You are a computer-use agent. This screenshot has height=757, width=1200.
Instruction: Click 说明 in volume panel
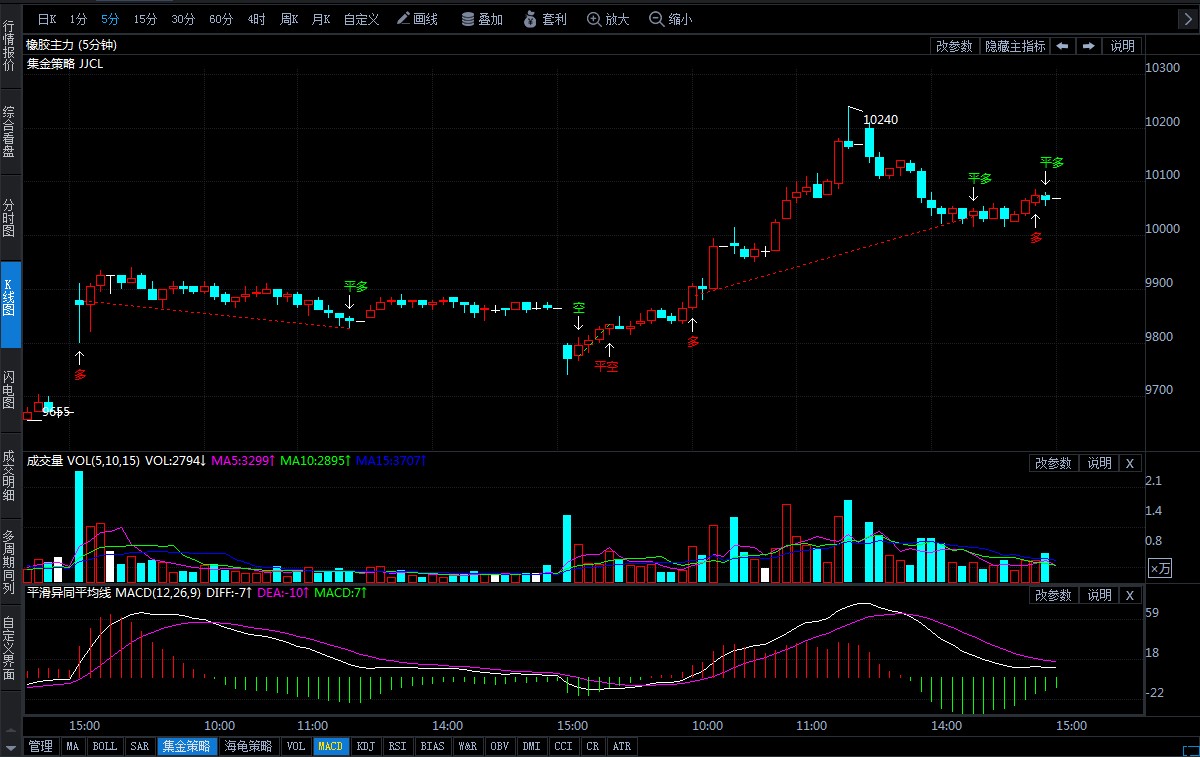point(1098,463)
